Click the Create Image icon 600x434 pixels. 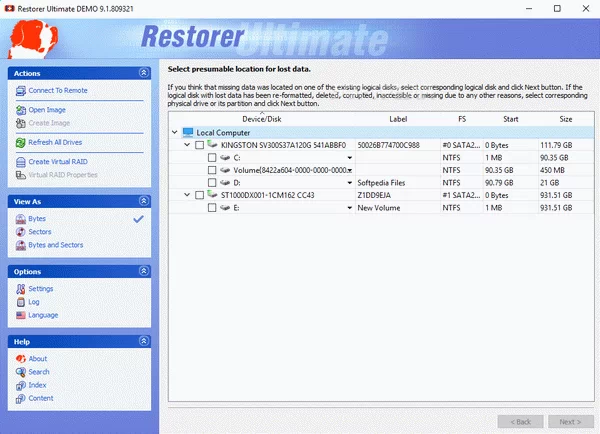tap(21, 123)
